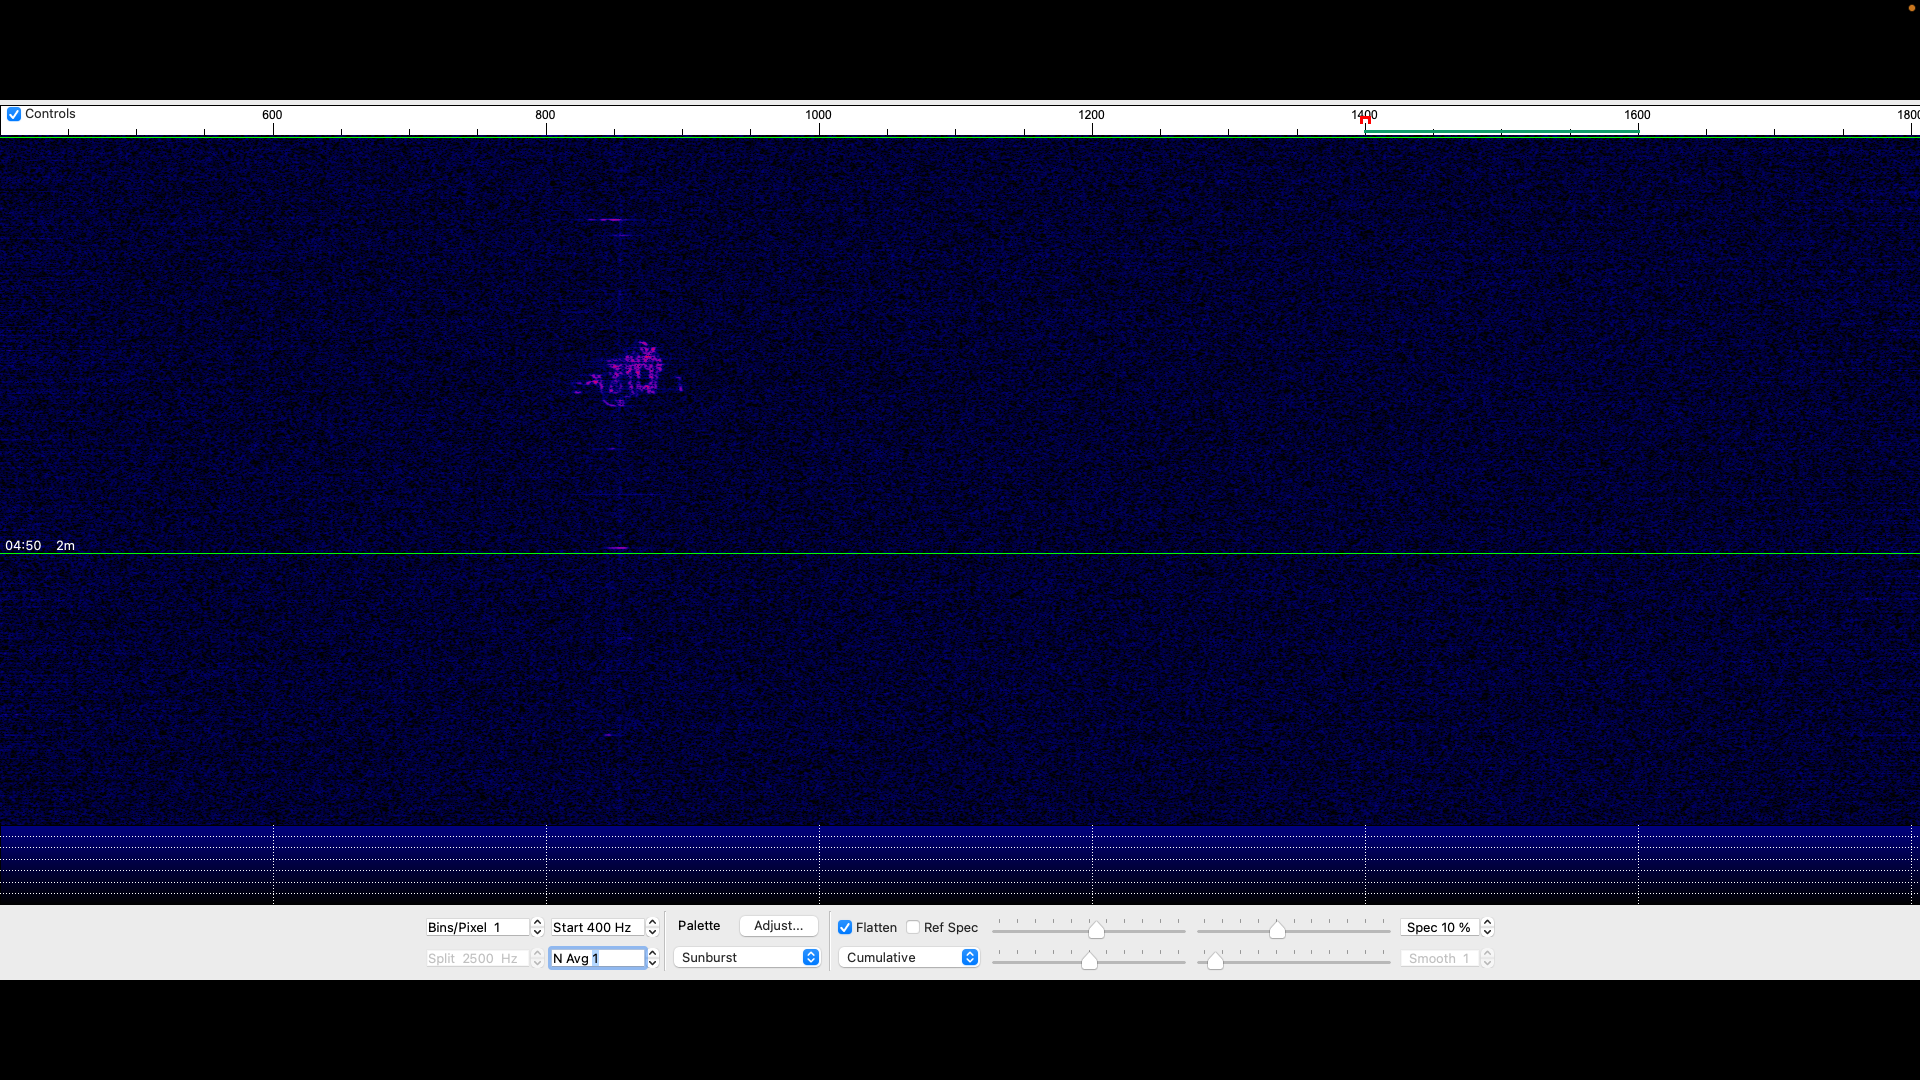Click the red receive frequency marker near 1400
Screen dimensions: 1920x1080
1365,120
